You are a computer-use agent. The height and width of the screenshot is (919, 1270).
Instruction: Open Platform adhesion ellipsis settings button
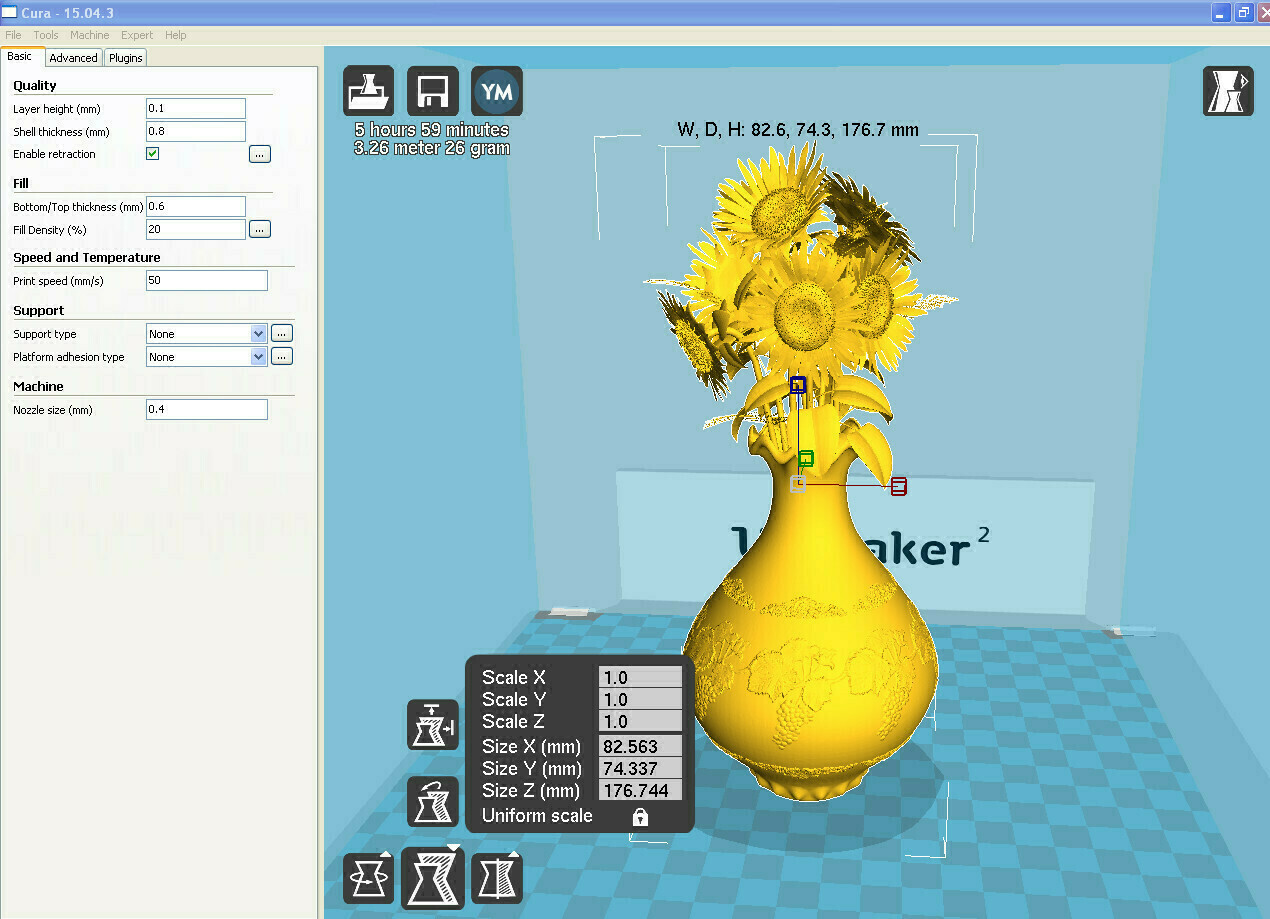282,356
